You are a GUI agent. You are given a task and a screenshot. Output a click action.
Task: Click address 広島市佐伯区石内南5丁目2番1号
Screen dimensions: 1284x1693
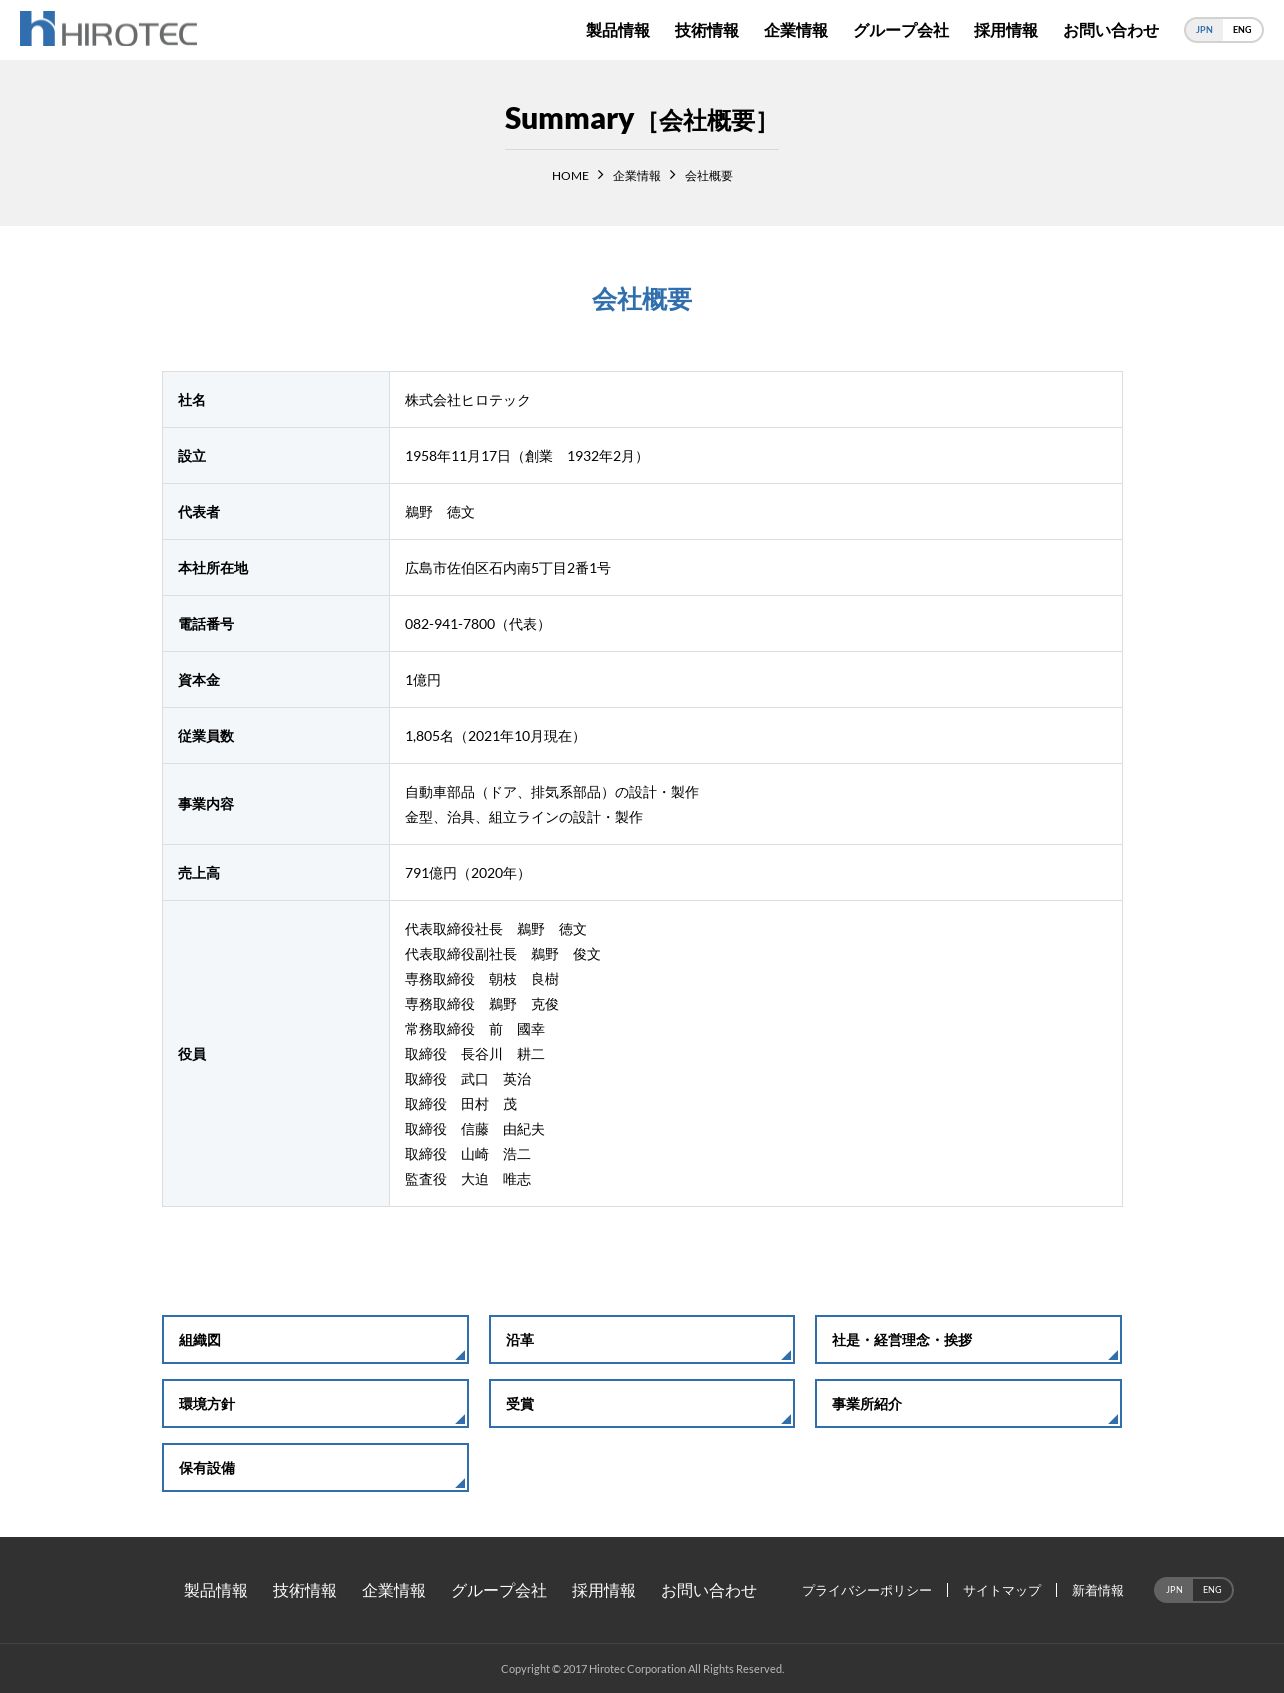tap(508, 568)
